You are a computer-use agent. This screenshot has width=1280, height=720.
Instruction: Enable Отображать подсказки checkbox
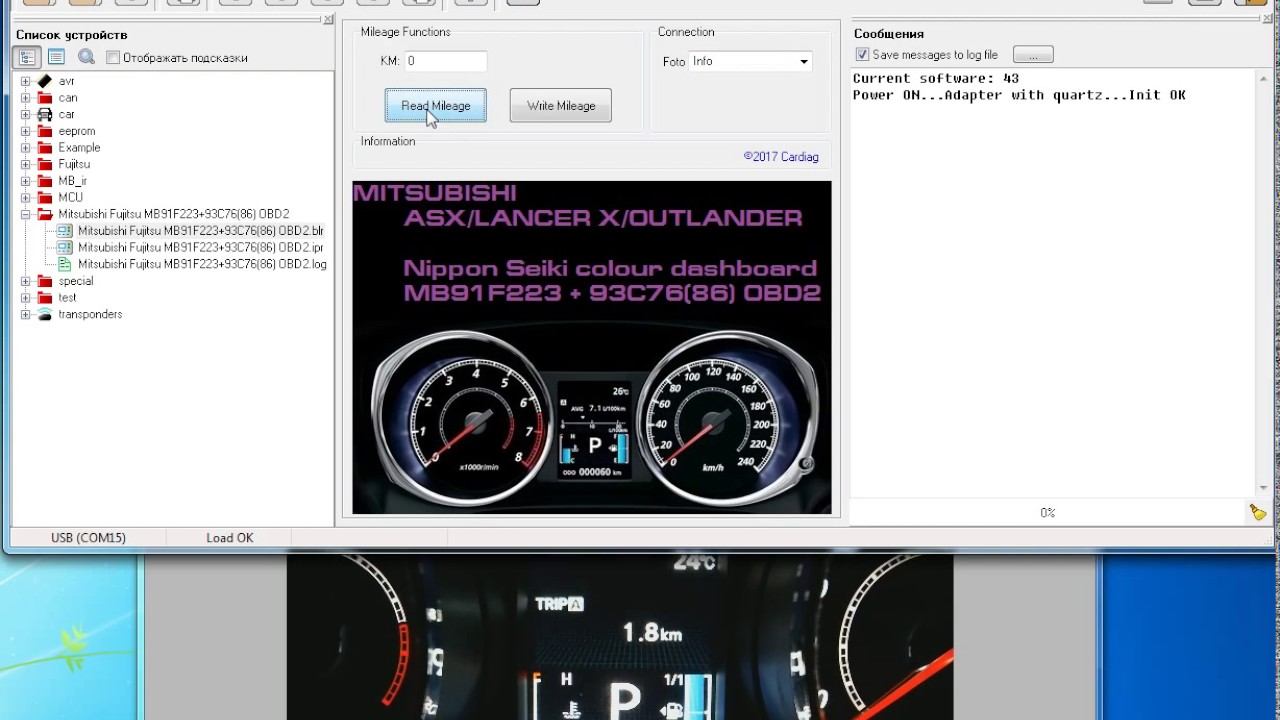(x=113, y=58)
